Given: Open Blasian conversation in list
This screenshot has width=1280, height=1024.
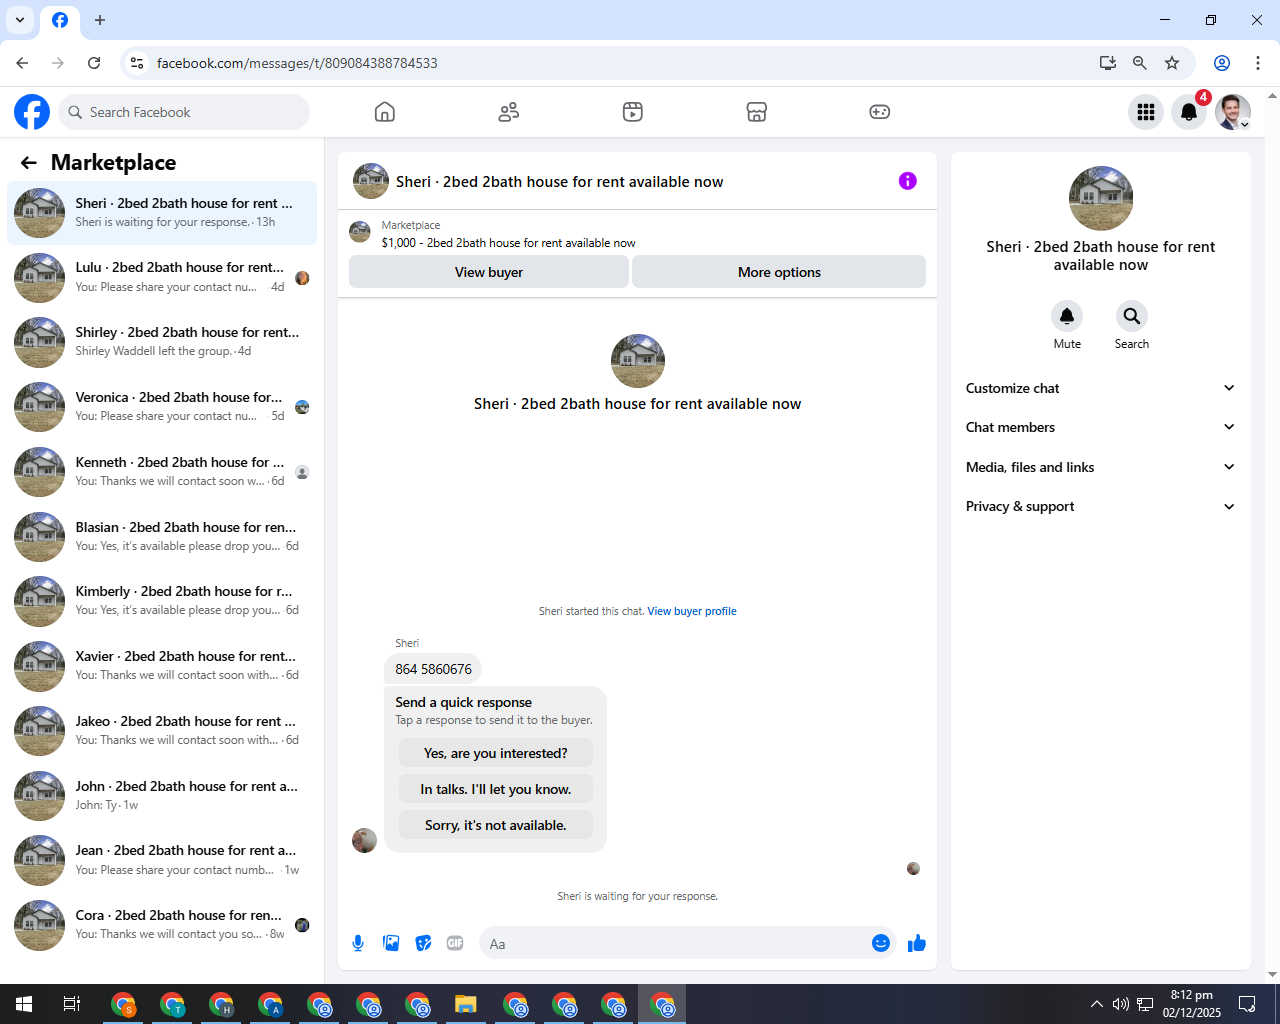Looking at the screenshot, I should point(162,537).
